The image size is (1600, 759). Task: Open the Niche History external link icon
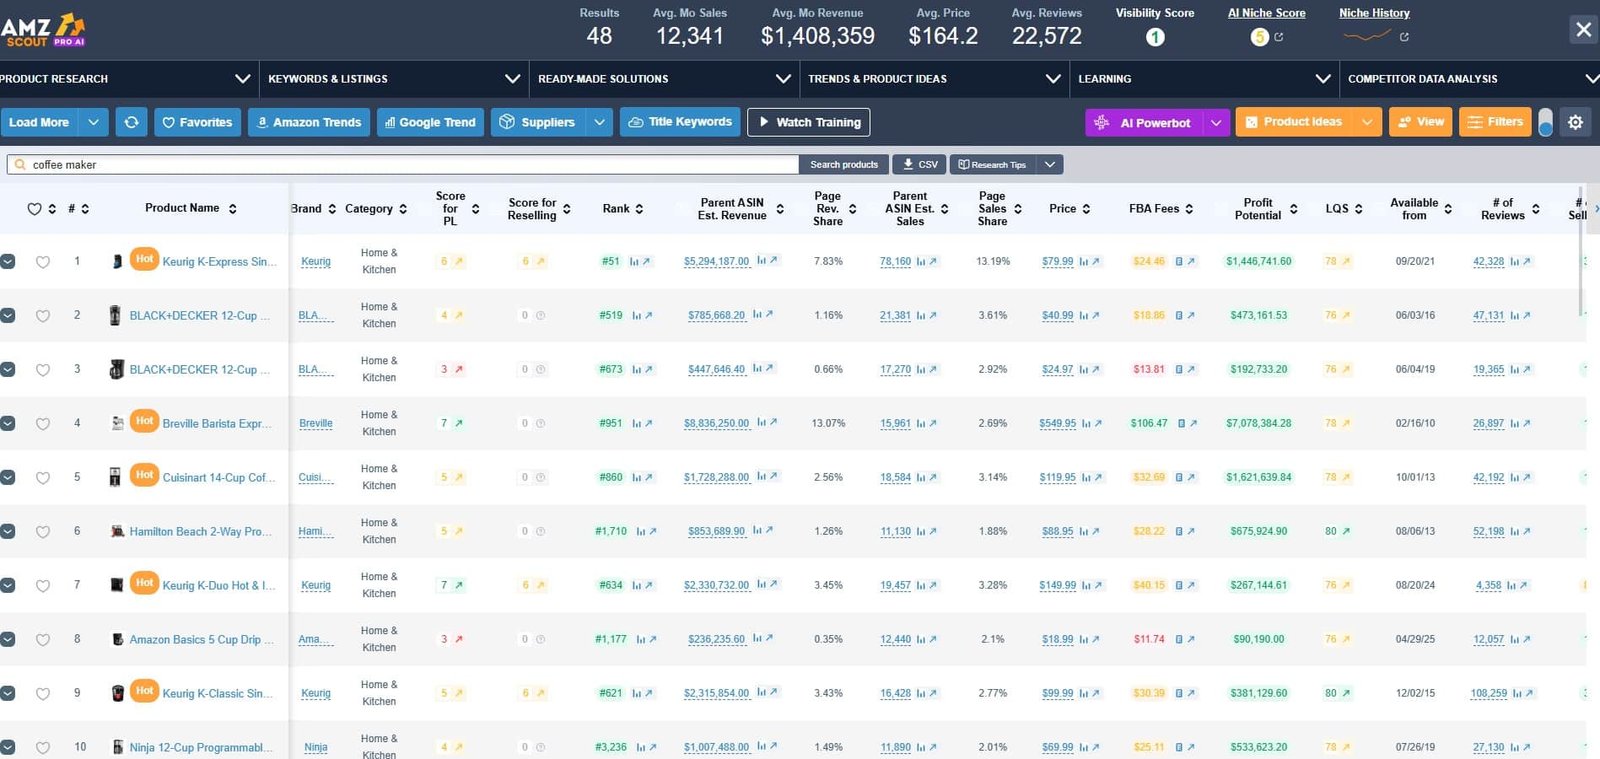1404,37
